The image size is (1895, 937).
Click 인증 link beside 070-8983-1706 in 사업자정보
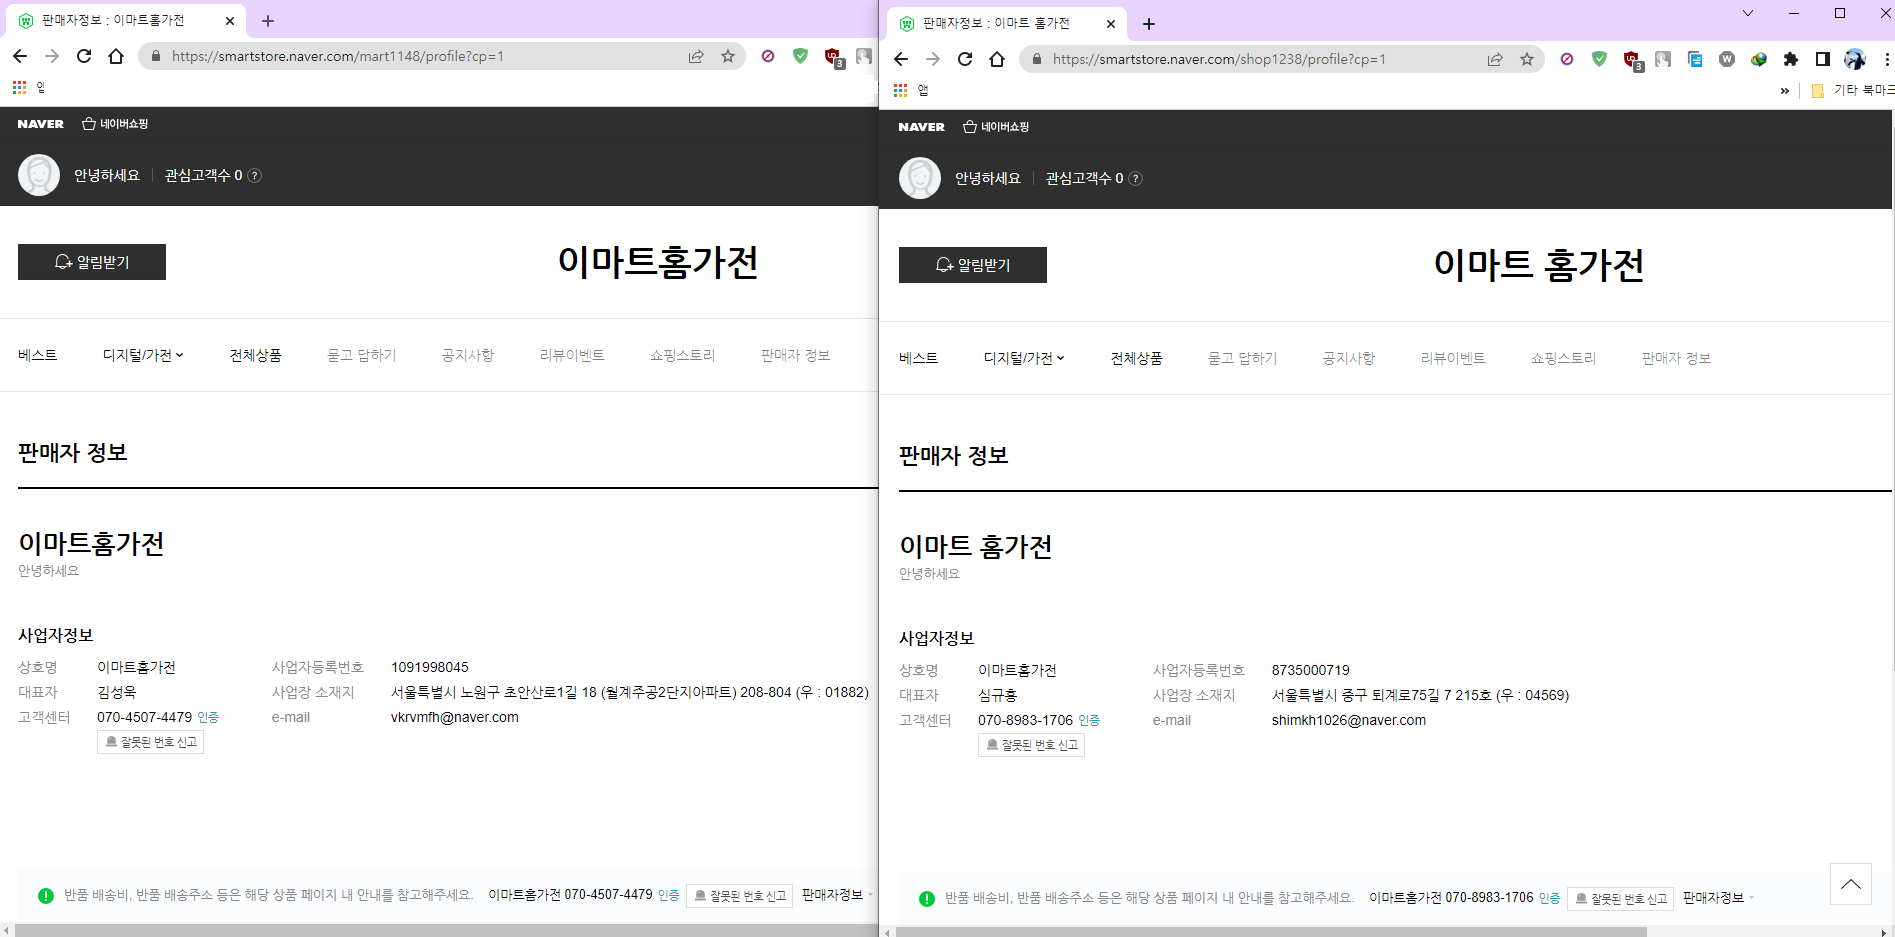tap(1089, 721)
